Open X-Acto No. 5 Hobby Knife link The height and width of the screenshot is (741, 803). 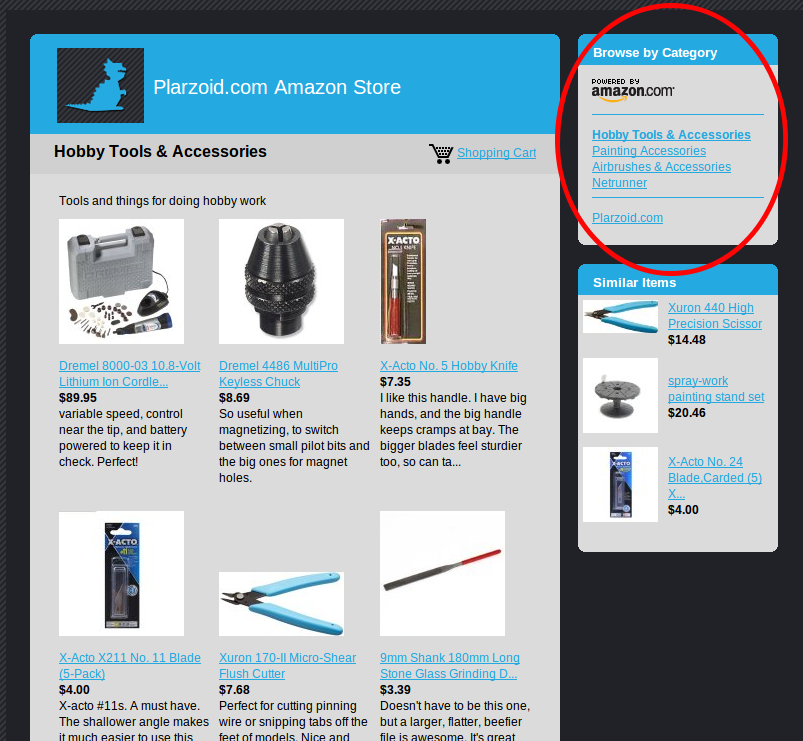[x=449, y=366]
